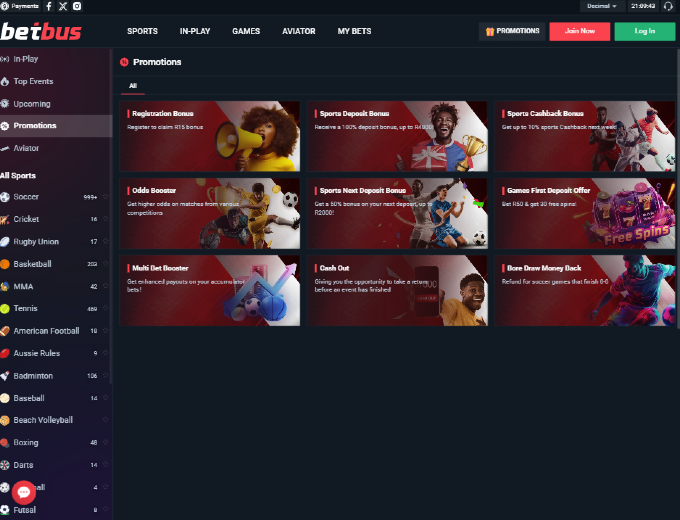Click the Aussie Rules icon
The height and width of the screenshot is (520, 680).
click(5, 353)
